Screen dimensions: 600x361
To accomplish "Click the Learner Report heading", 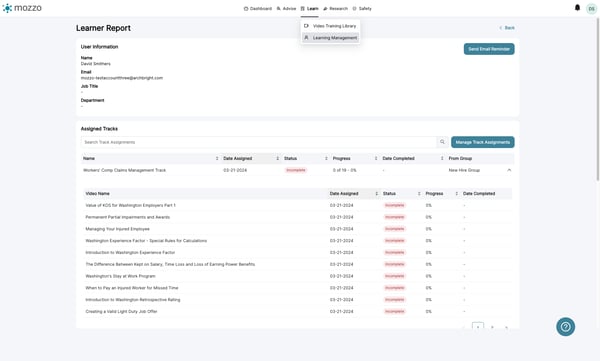I will 103,28.
